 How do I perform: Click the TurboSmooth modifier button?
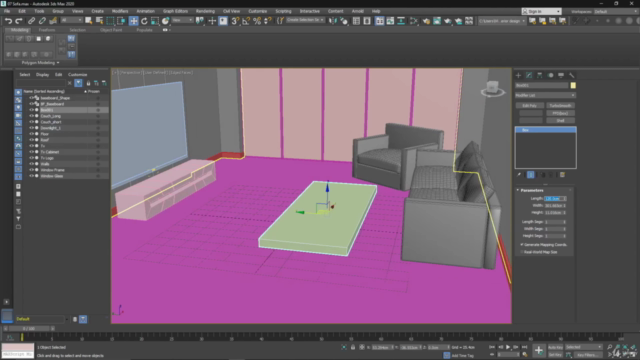(x=560, y=106)
